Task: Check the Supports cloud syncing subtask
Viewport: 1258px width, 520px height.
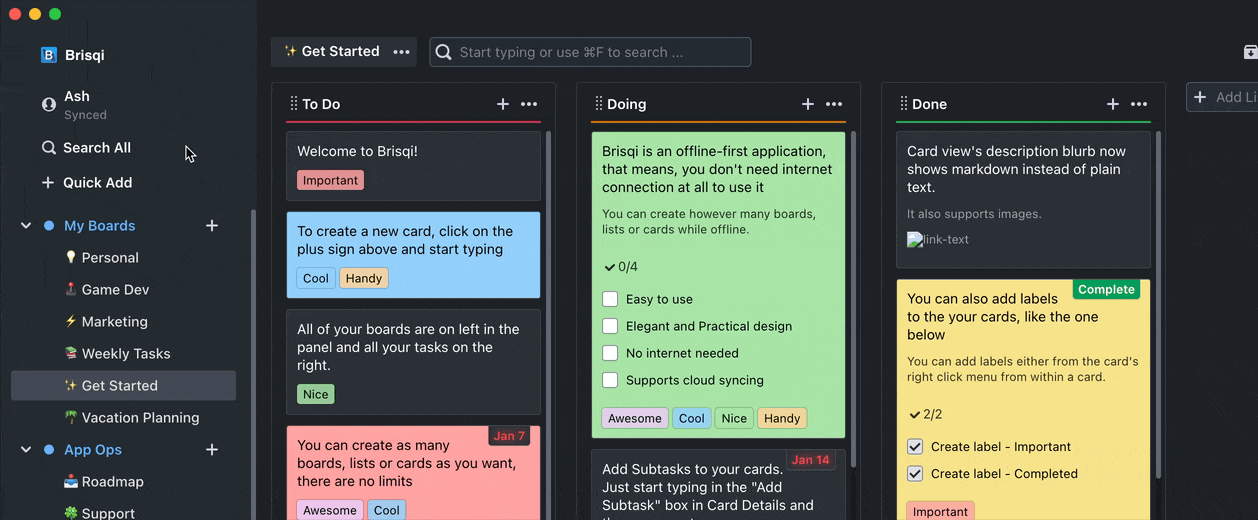Action: point(610,380)
